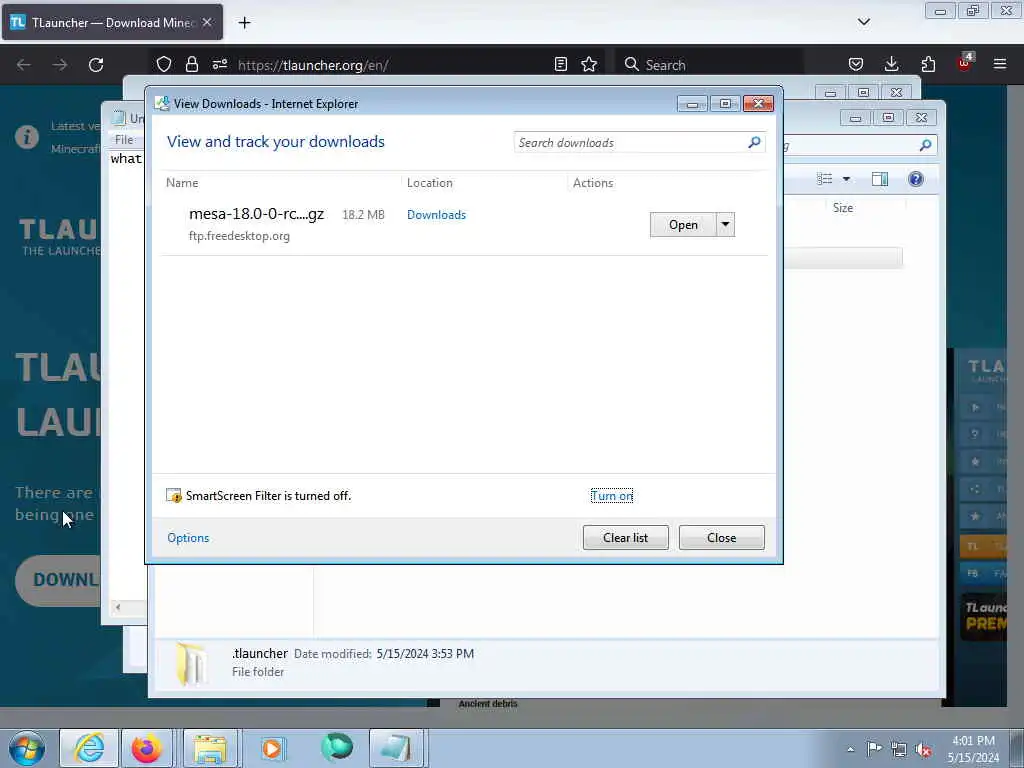Close the View Downloads dialog
Viewport: 1024px width, 768px height.
click(722, 537)
